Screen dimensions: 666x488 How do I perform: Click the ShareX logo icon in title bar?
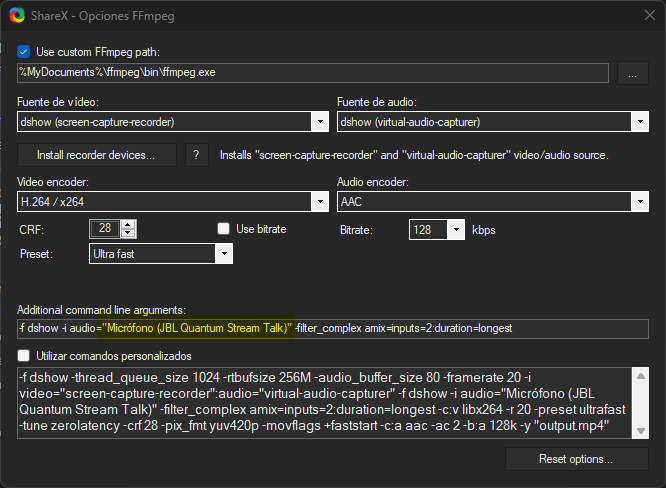[17, 15]
